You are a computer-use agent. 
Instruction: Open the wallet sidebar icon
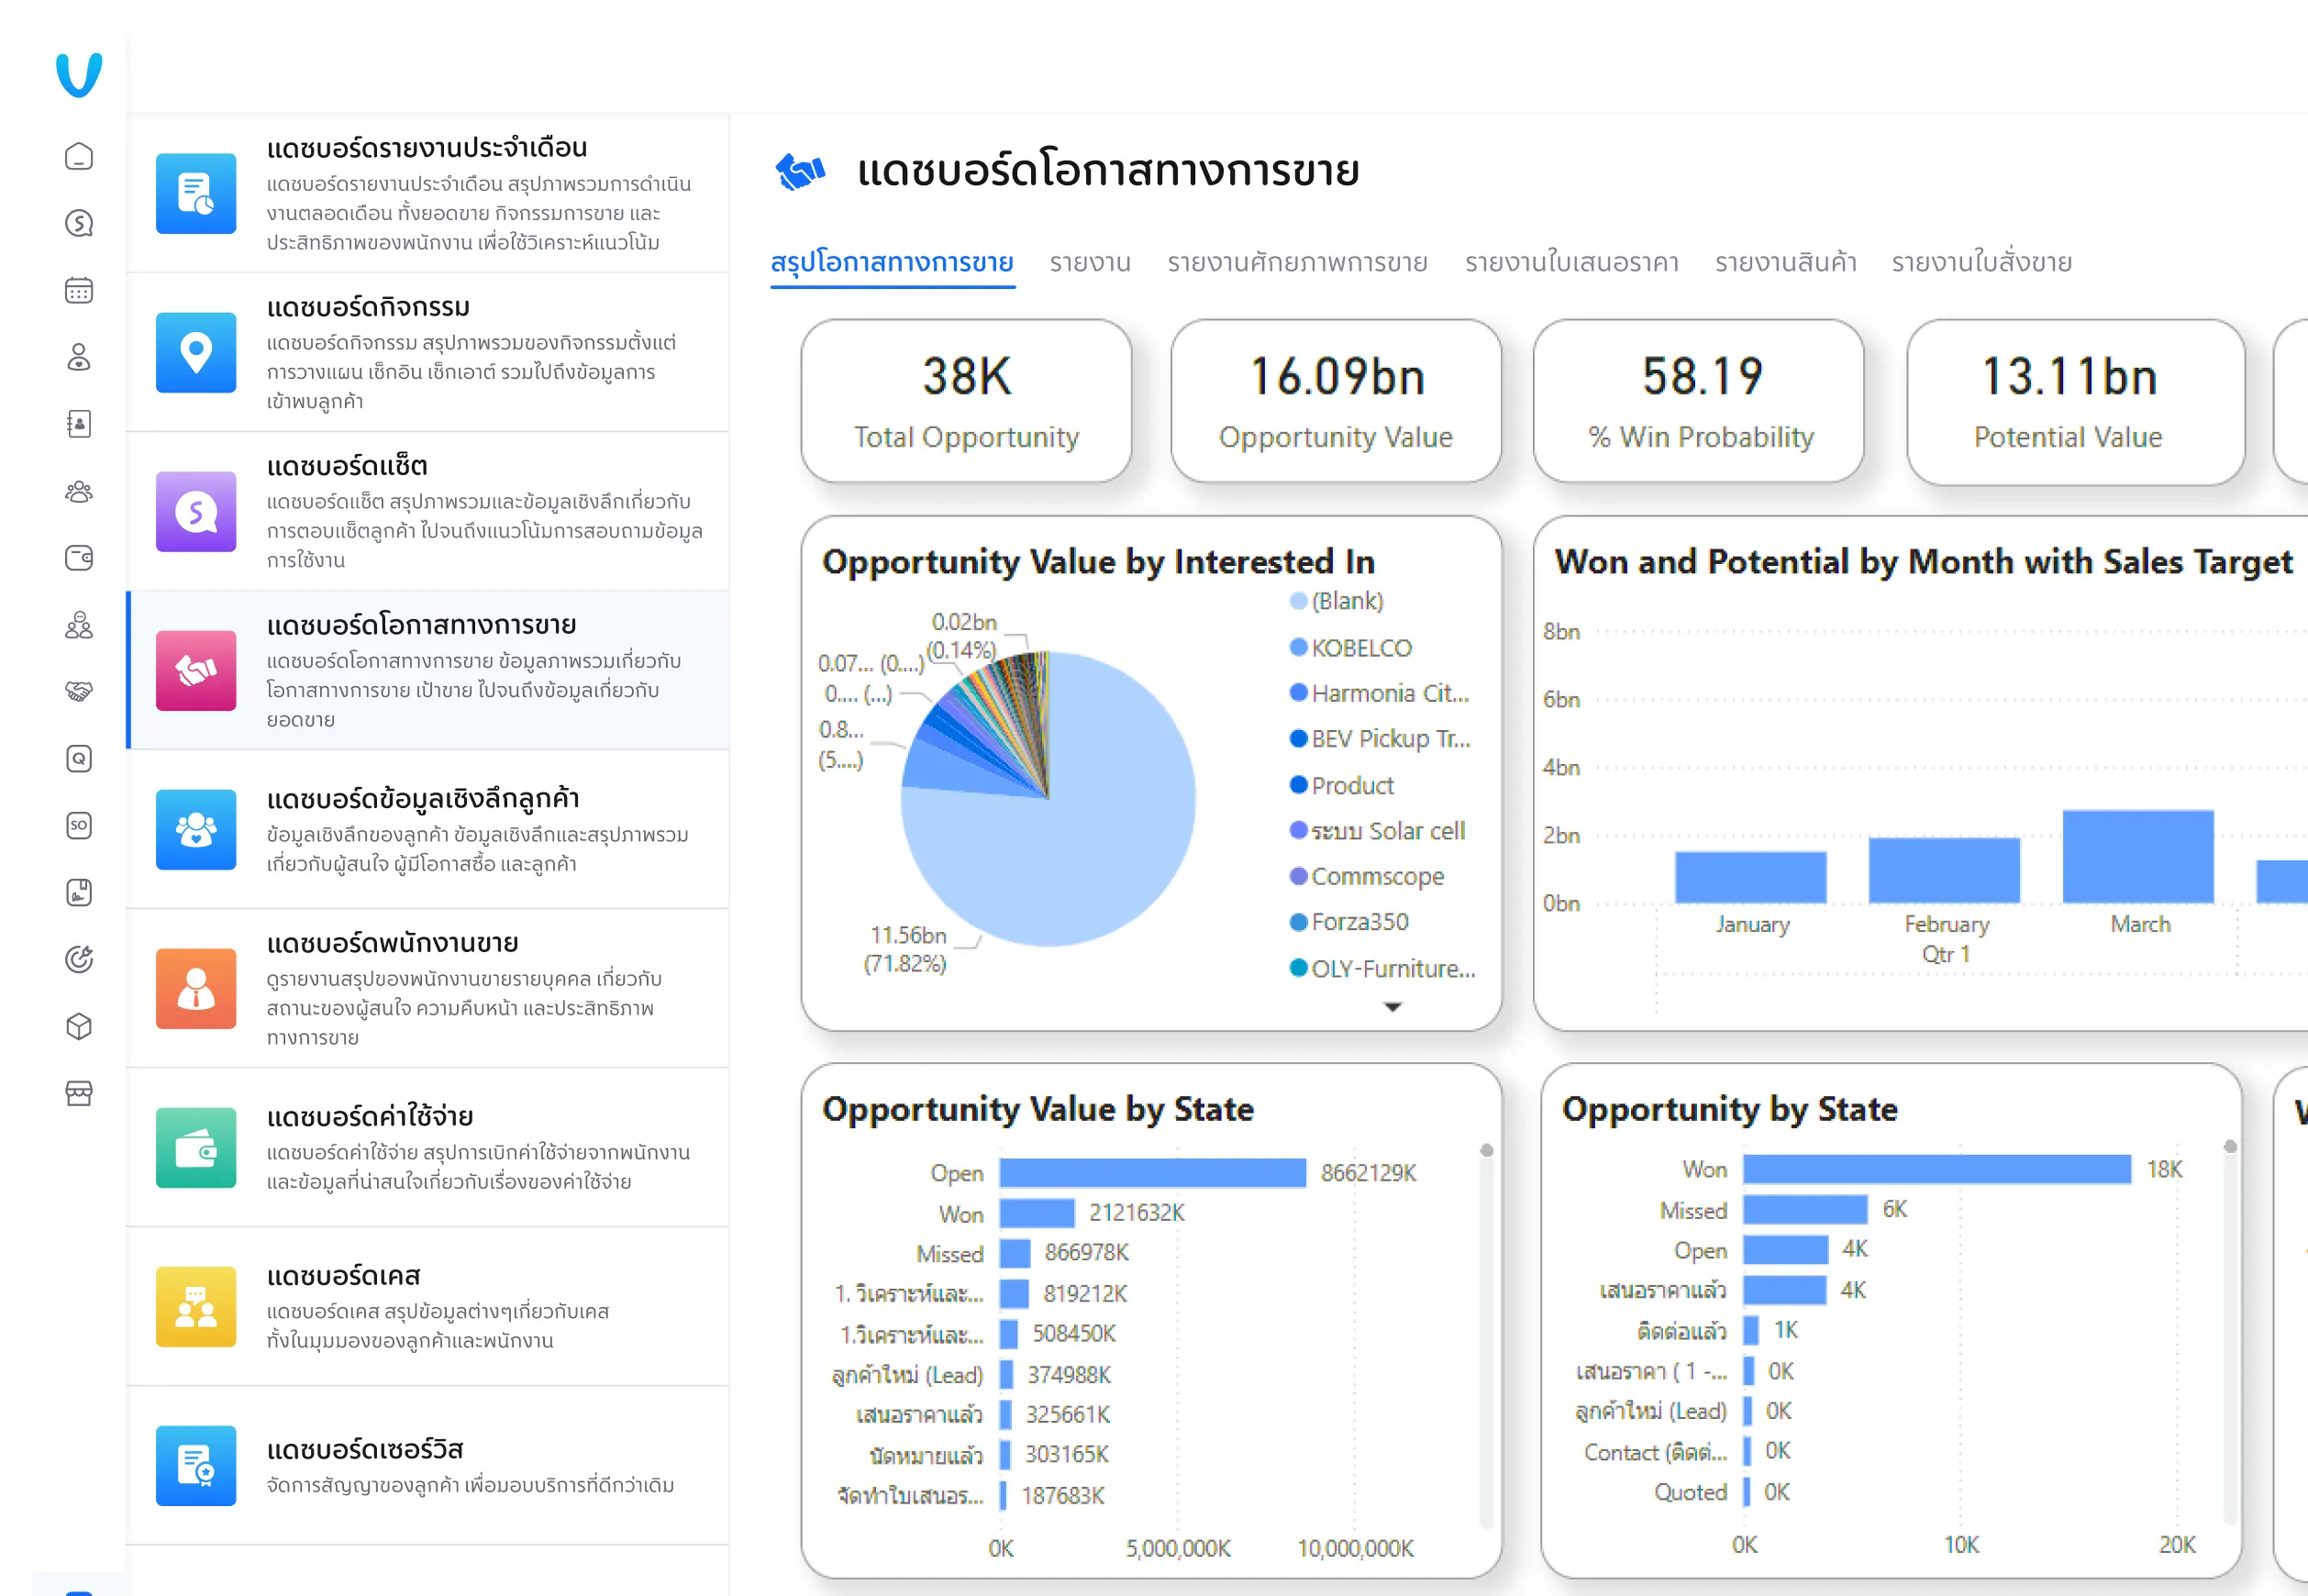79,558
